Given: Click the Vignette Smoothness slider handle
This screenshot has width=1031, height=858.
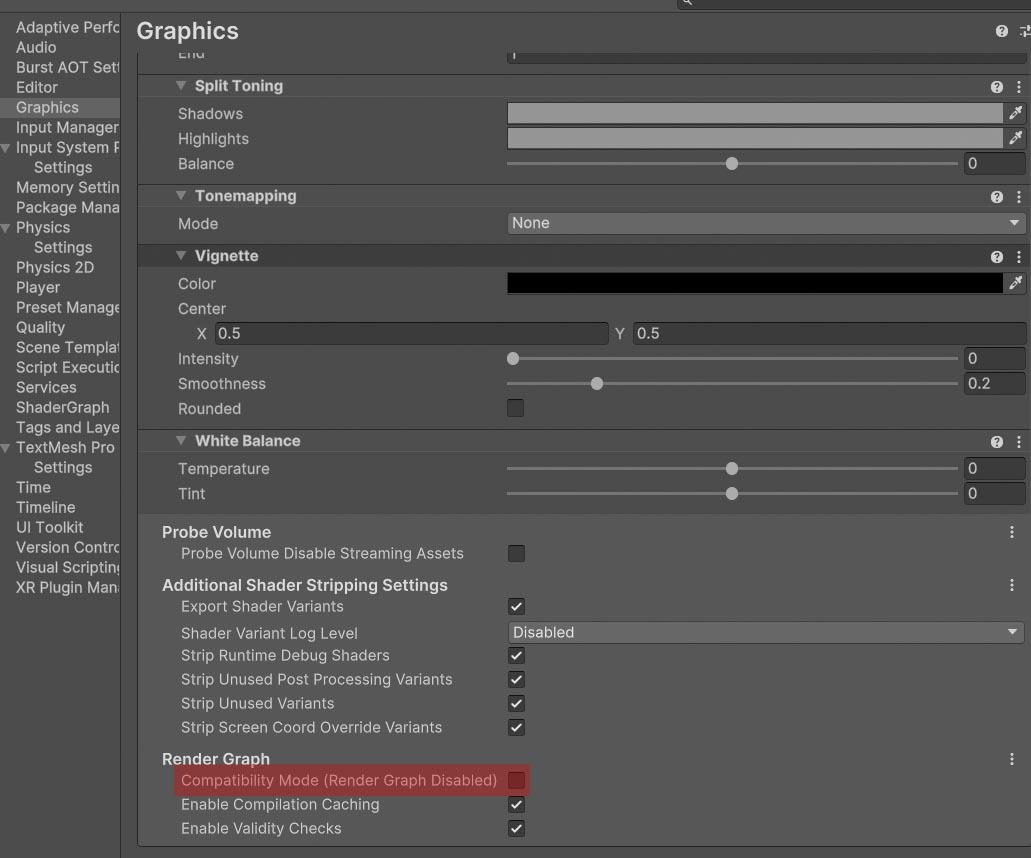Looking at the screenshot, I should tap(597, 384).
